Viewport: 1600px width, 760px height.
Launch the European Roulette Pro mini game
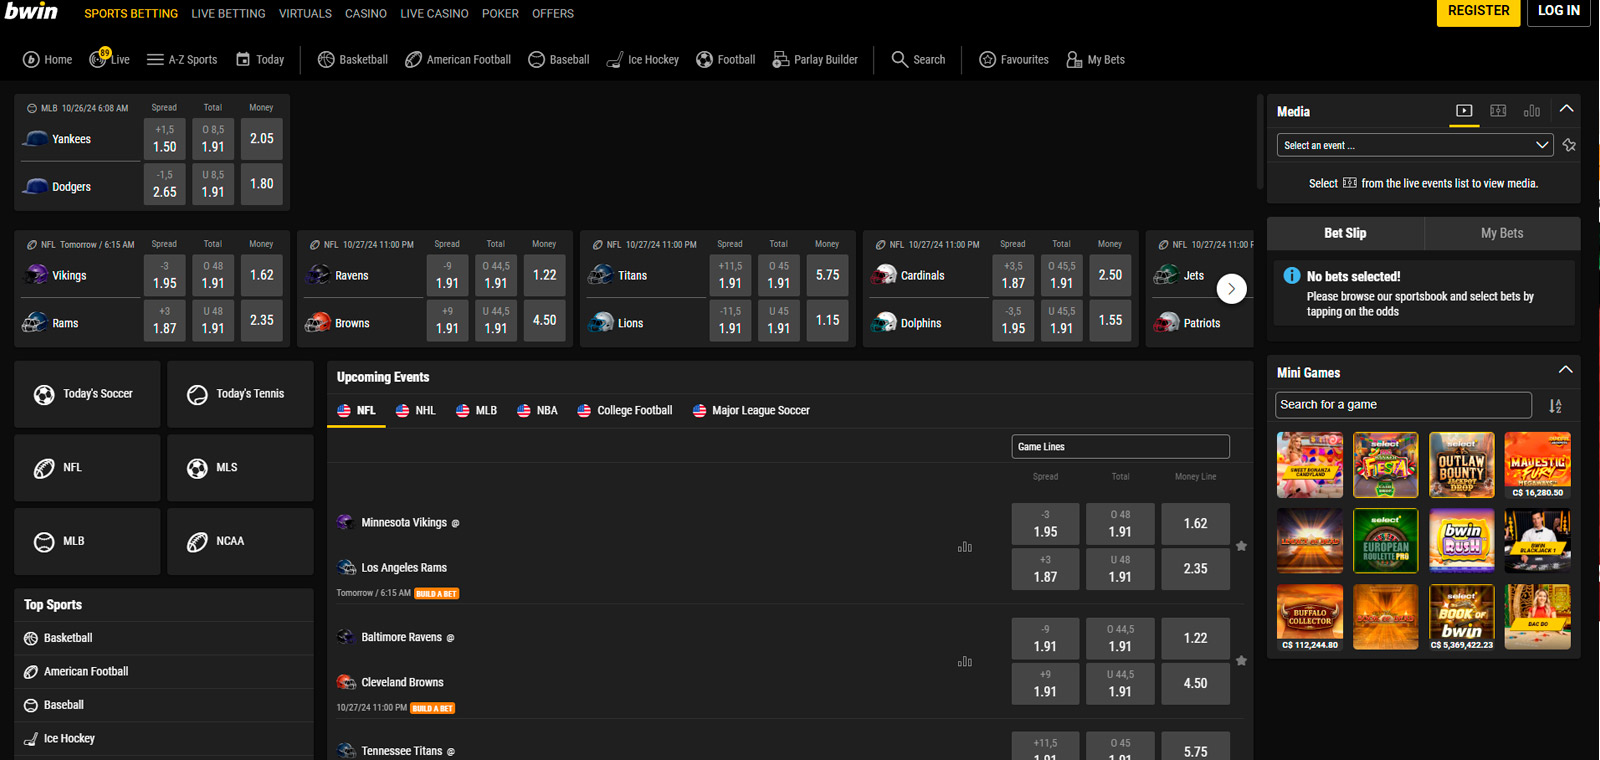1386,541
